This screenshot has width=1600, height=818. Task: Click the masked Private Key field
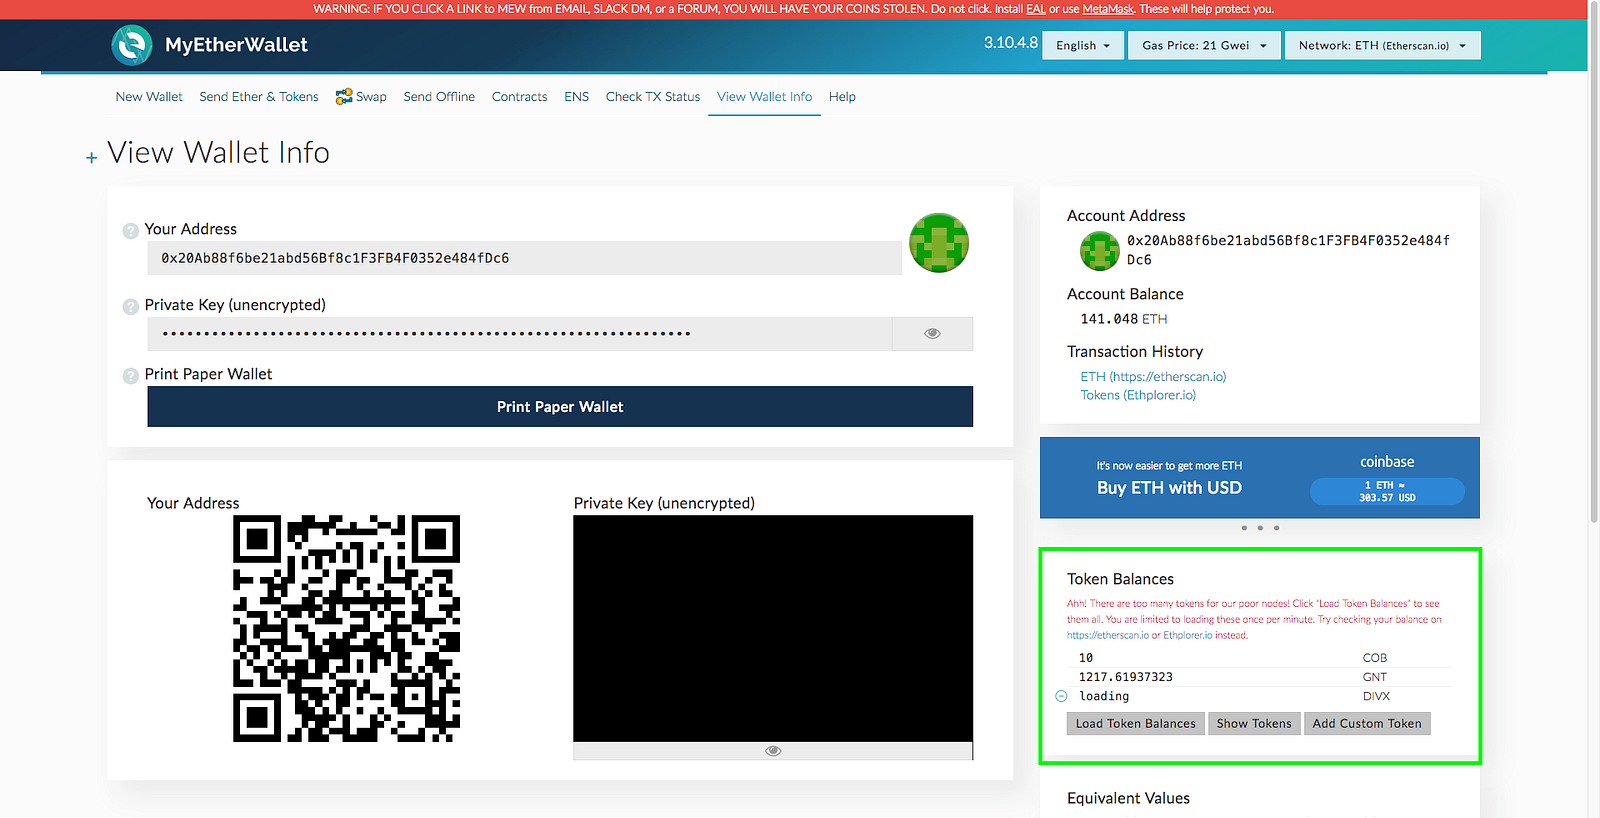[x=519, y=334]
